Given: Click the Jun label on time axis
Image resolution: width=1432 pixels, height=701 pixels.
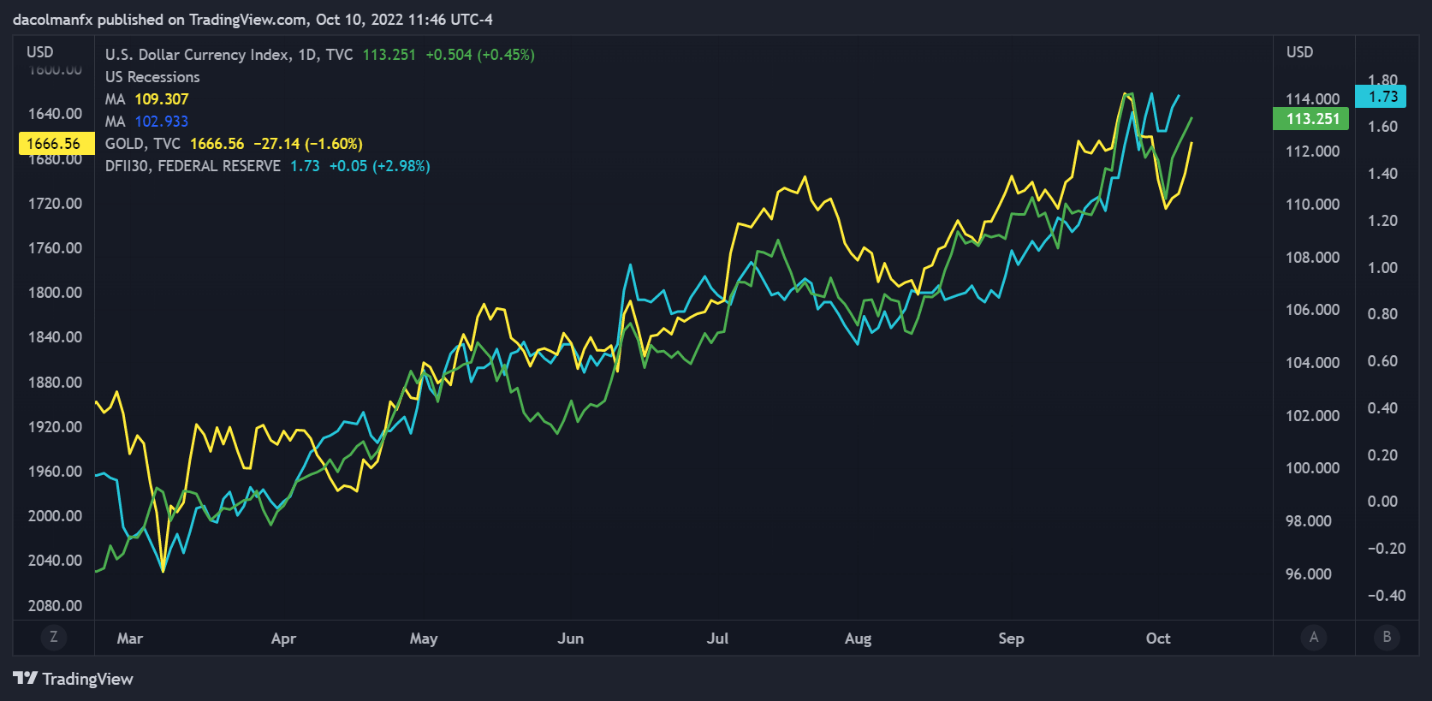Looking at the screenshot, I should 570,638.
